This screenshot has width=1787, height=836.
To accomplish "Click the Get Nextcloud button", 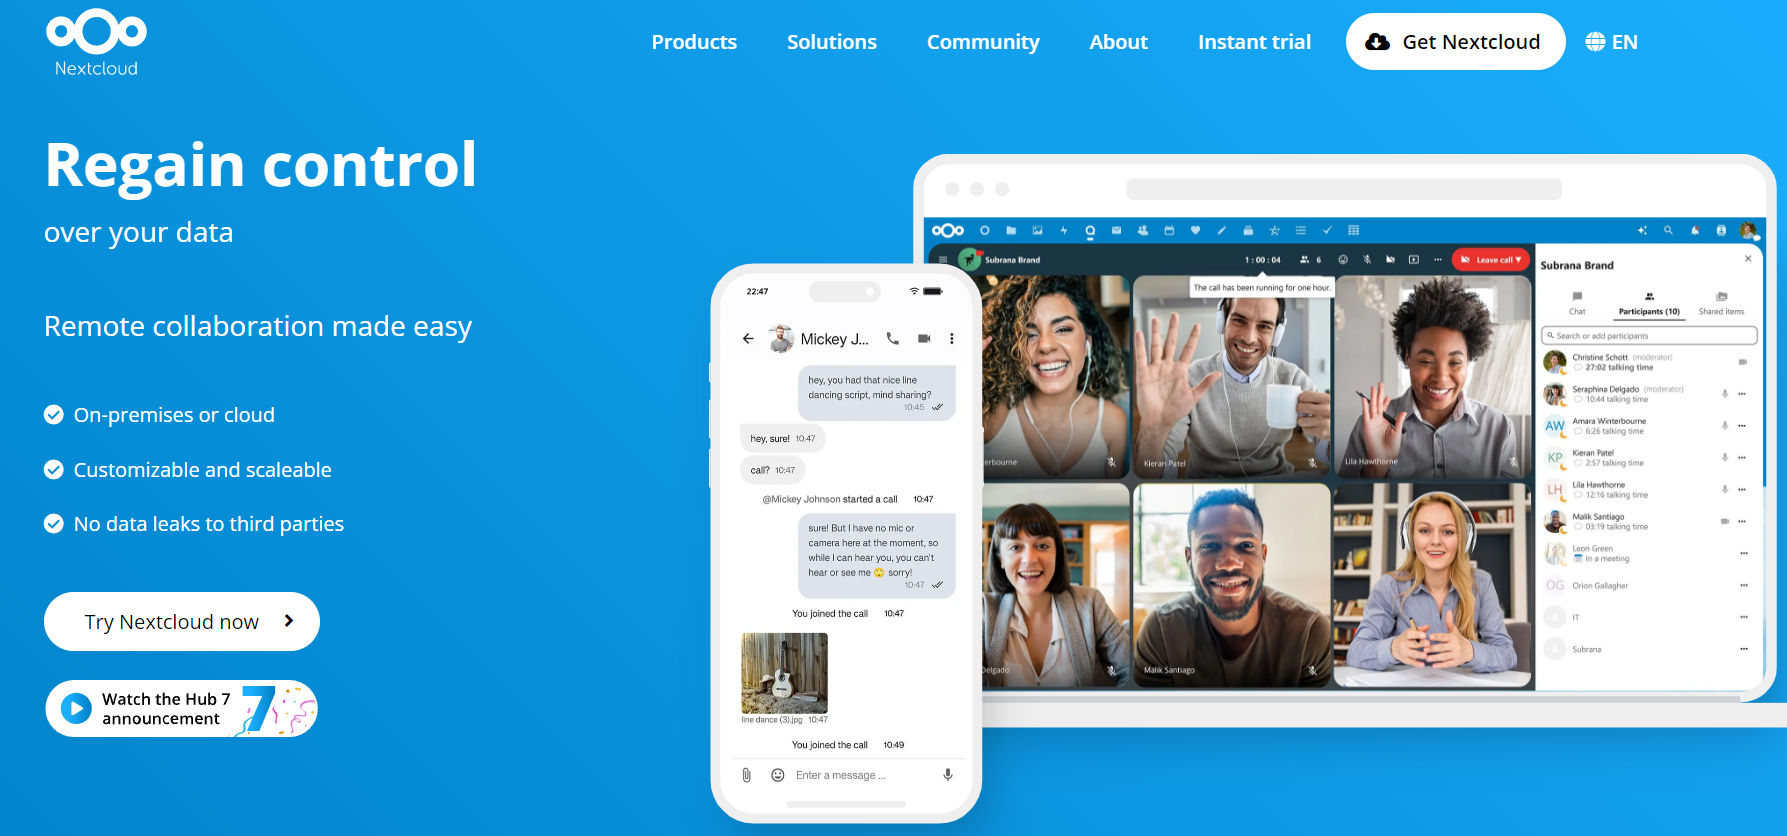I will (1455, 42).
